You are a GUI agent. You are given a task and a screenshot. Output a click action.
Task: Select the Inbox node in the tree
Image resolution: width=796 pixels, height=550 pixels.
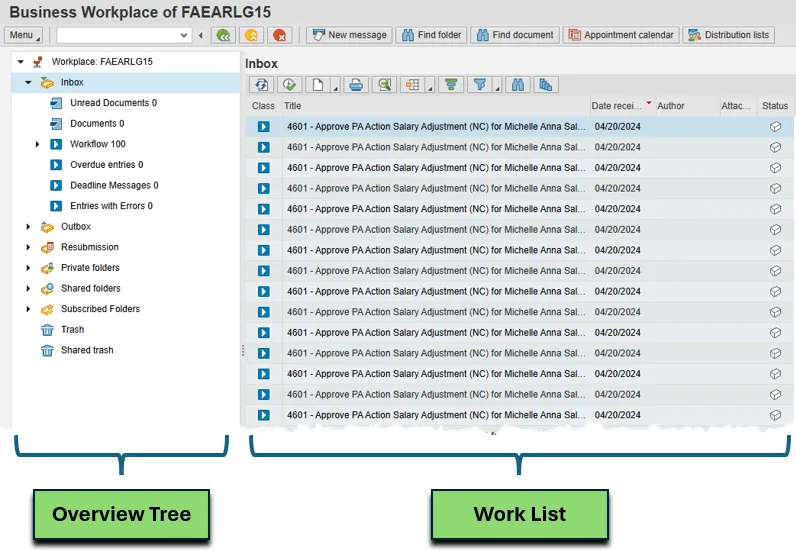pos(72,82)
